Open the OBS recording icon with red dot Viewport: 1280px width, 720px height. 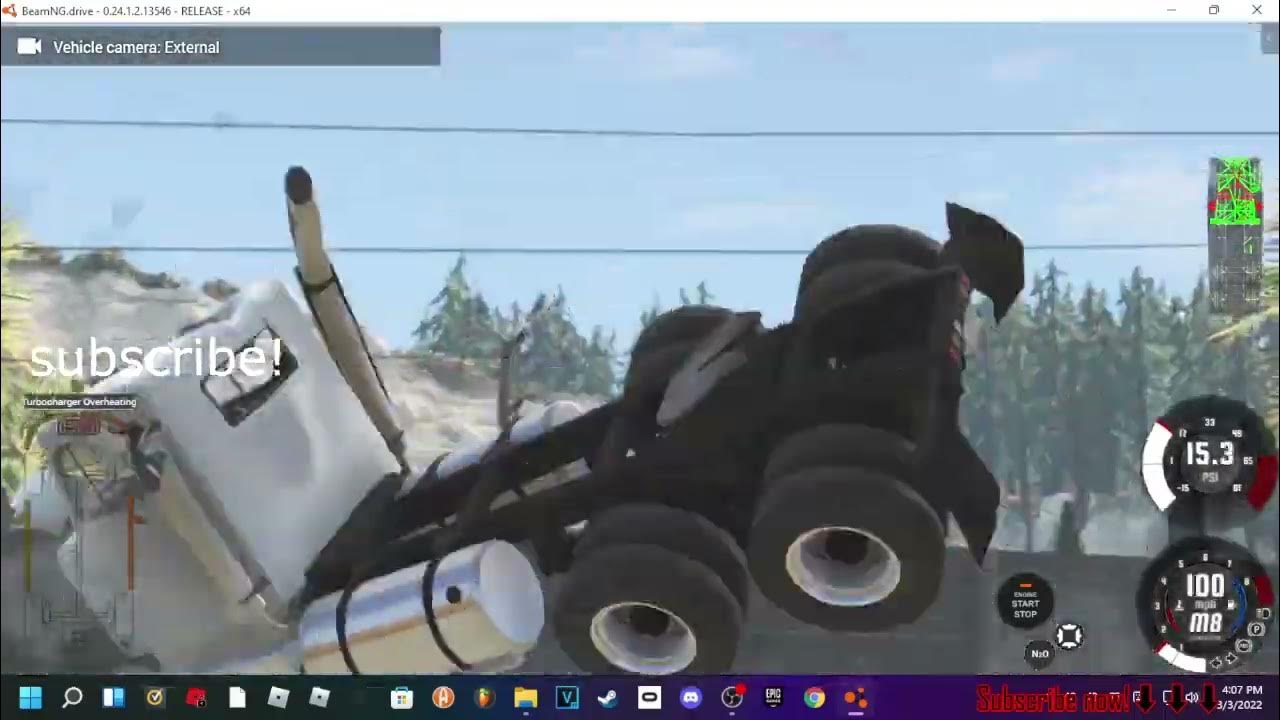[733, 697]
